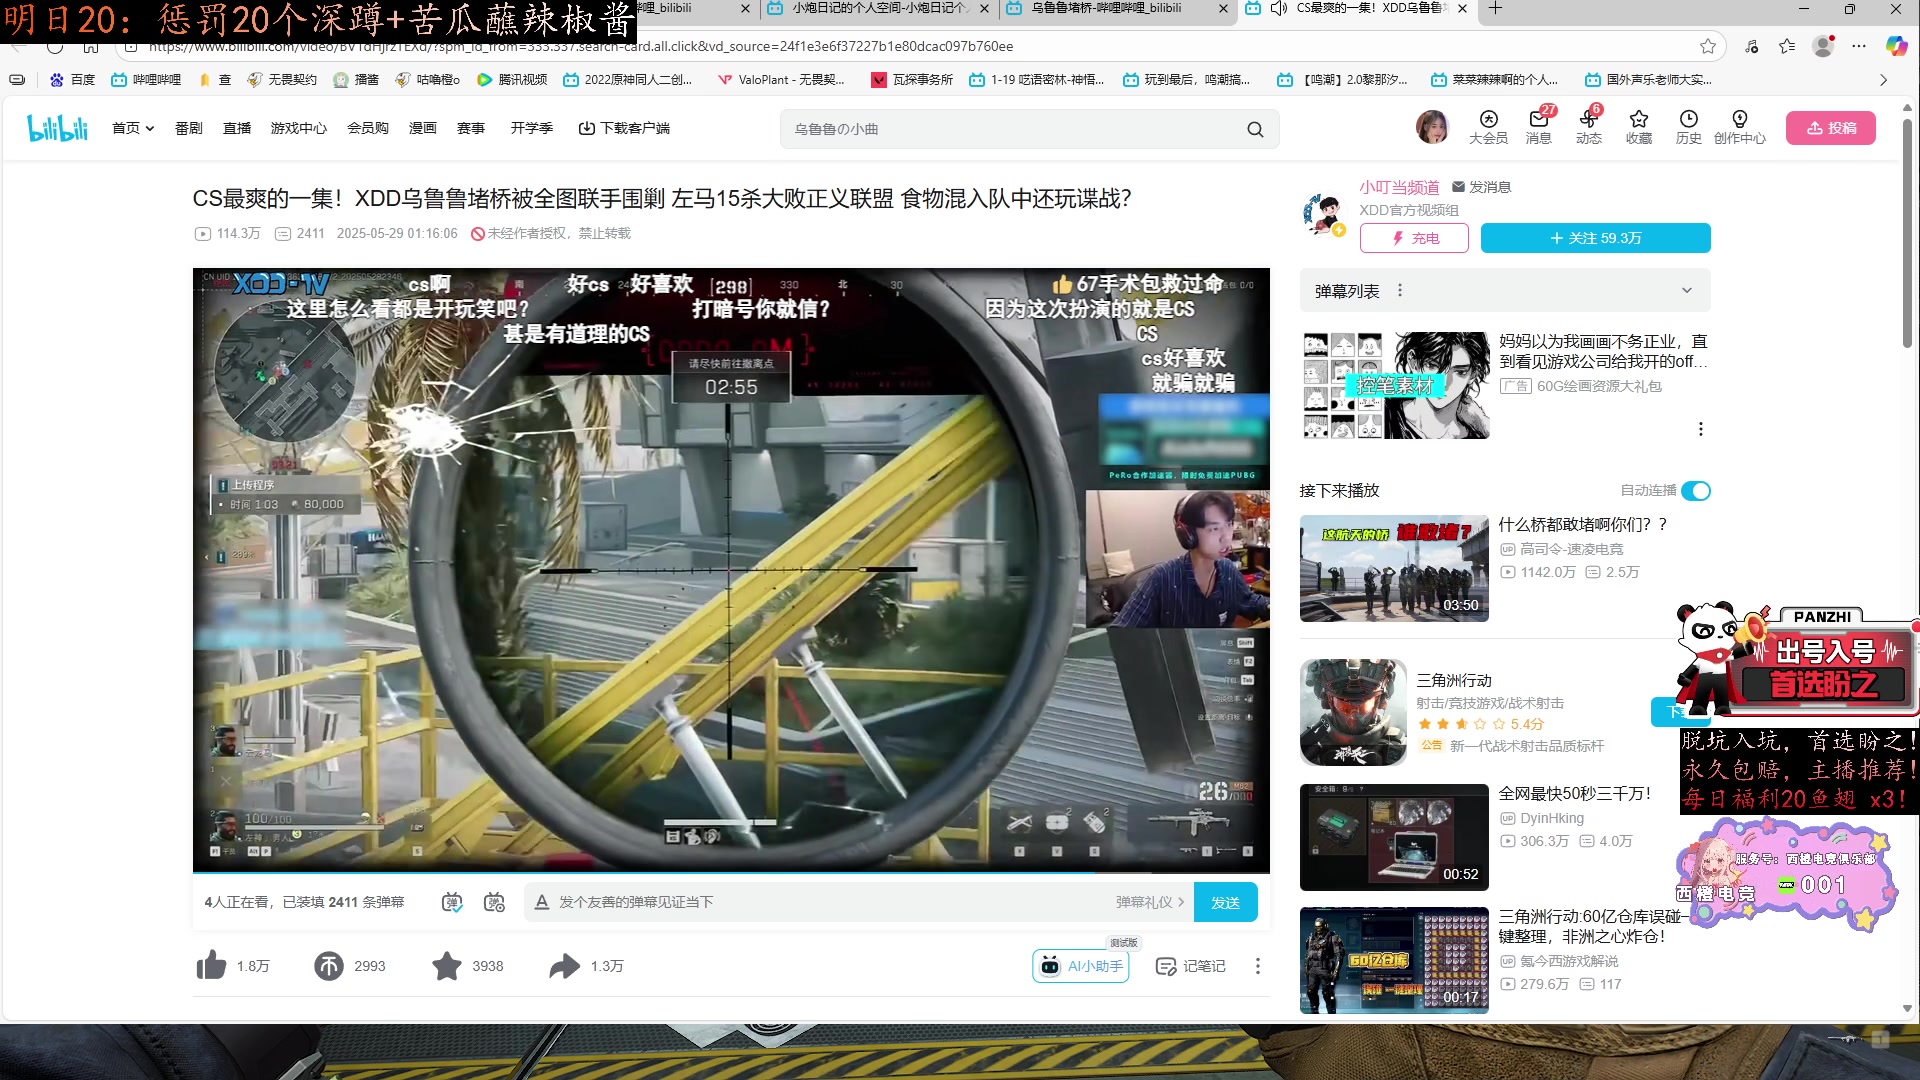Image resolution: width=1920 pixels, height=1080 pixels.
Task: Open the Copilot icon in browser toolbar
Action: (1896, 46)
